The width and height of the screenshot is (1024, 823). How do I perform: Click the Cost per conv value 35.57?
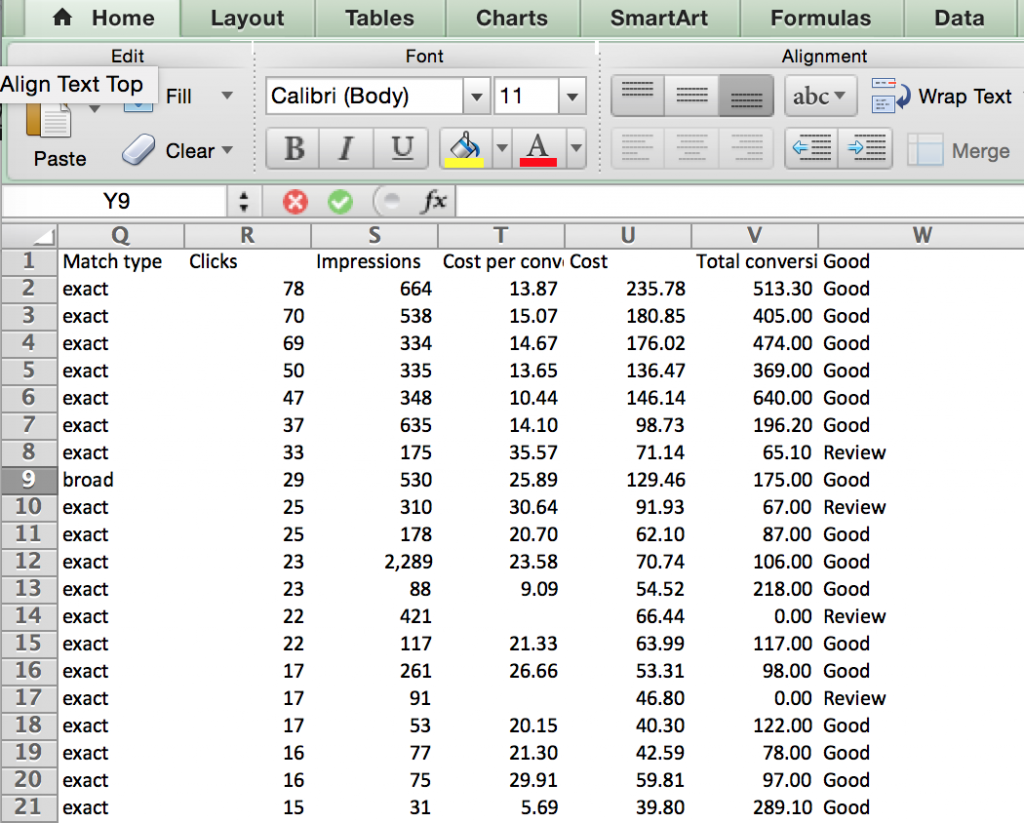click(x=501, y=452)
